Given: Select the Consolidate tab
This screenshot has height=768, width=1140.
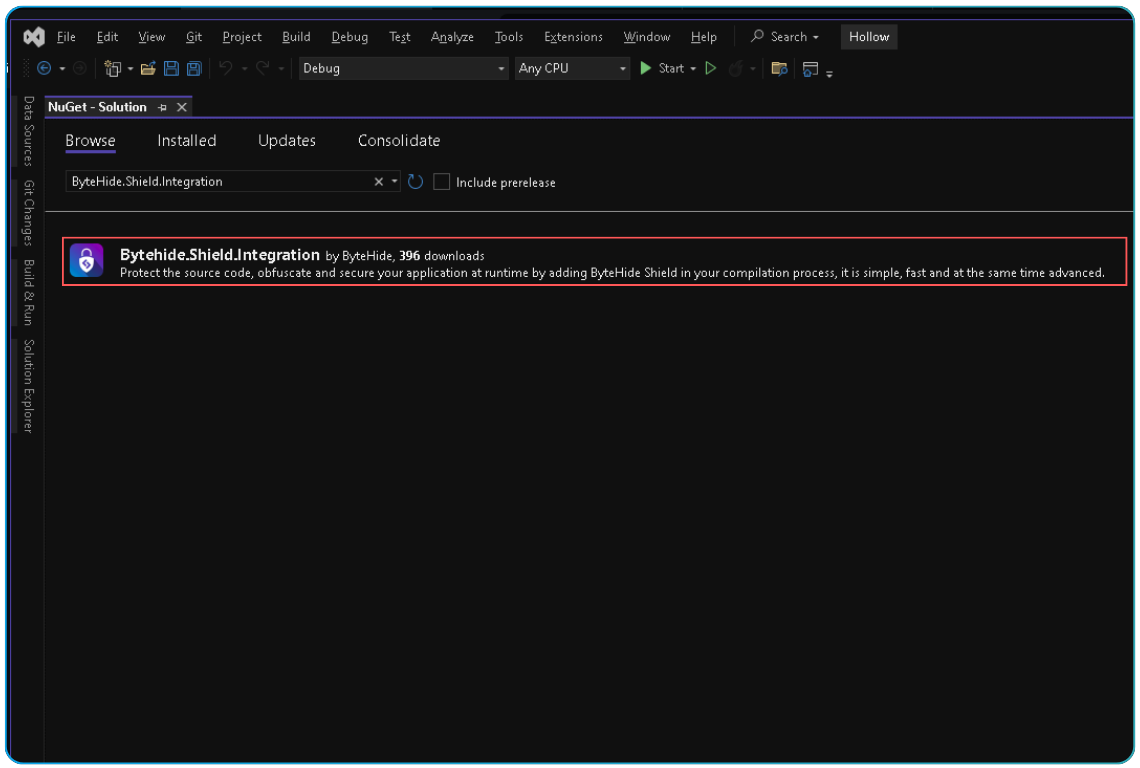Looking at the screenshot, I should point(399,140).
